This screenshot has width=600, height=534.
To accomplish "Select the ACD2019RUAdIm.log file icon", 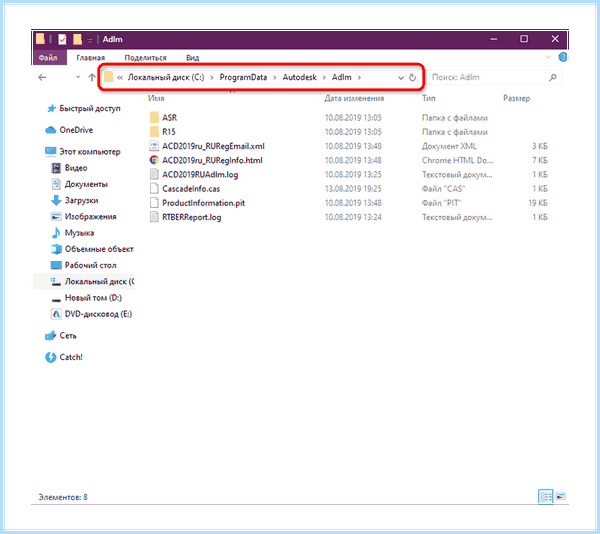I will point(154,174).
